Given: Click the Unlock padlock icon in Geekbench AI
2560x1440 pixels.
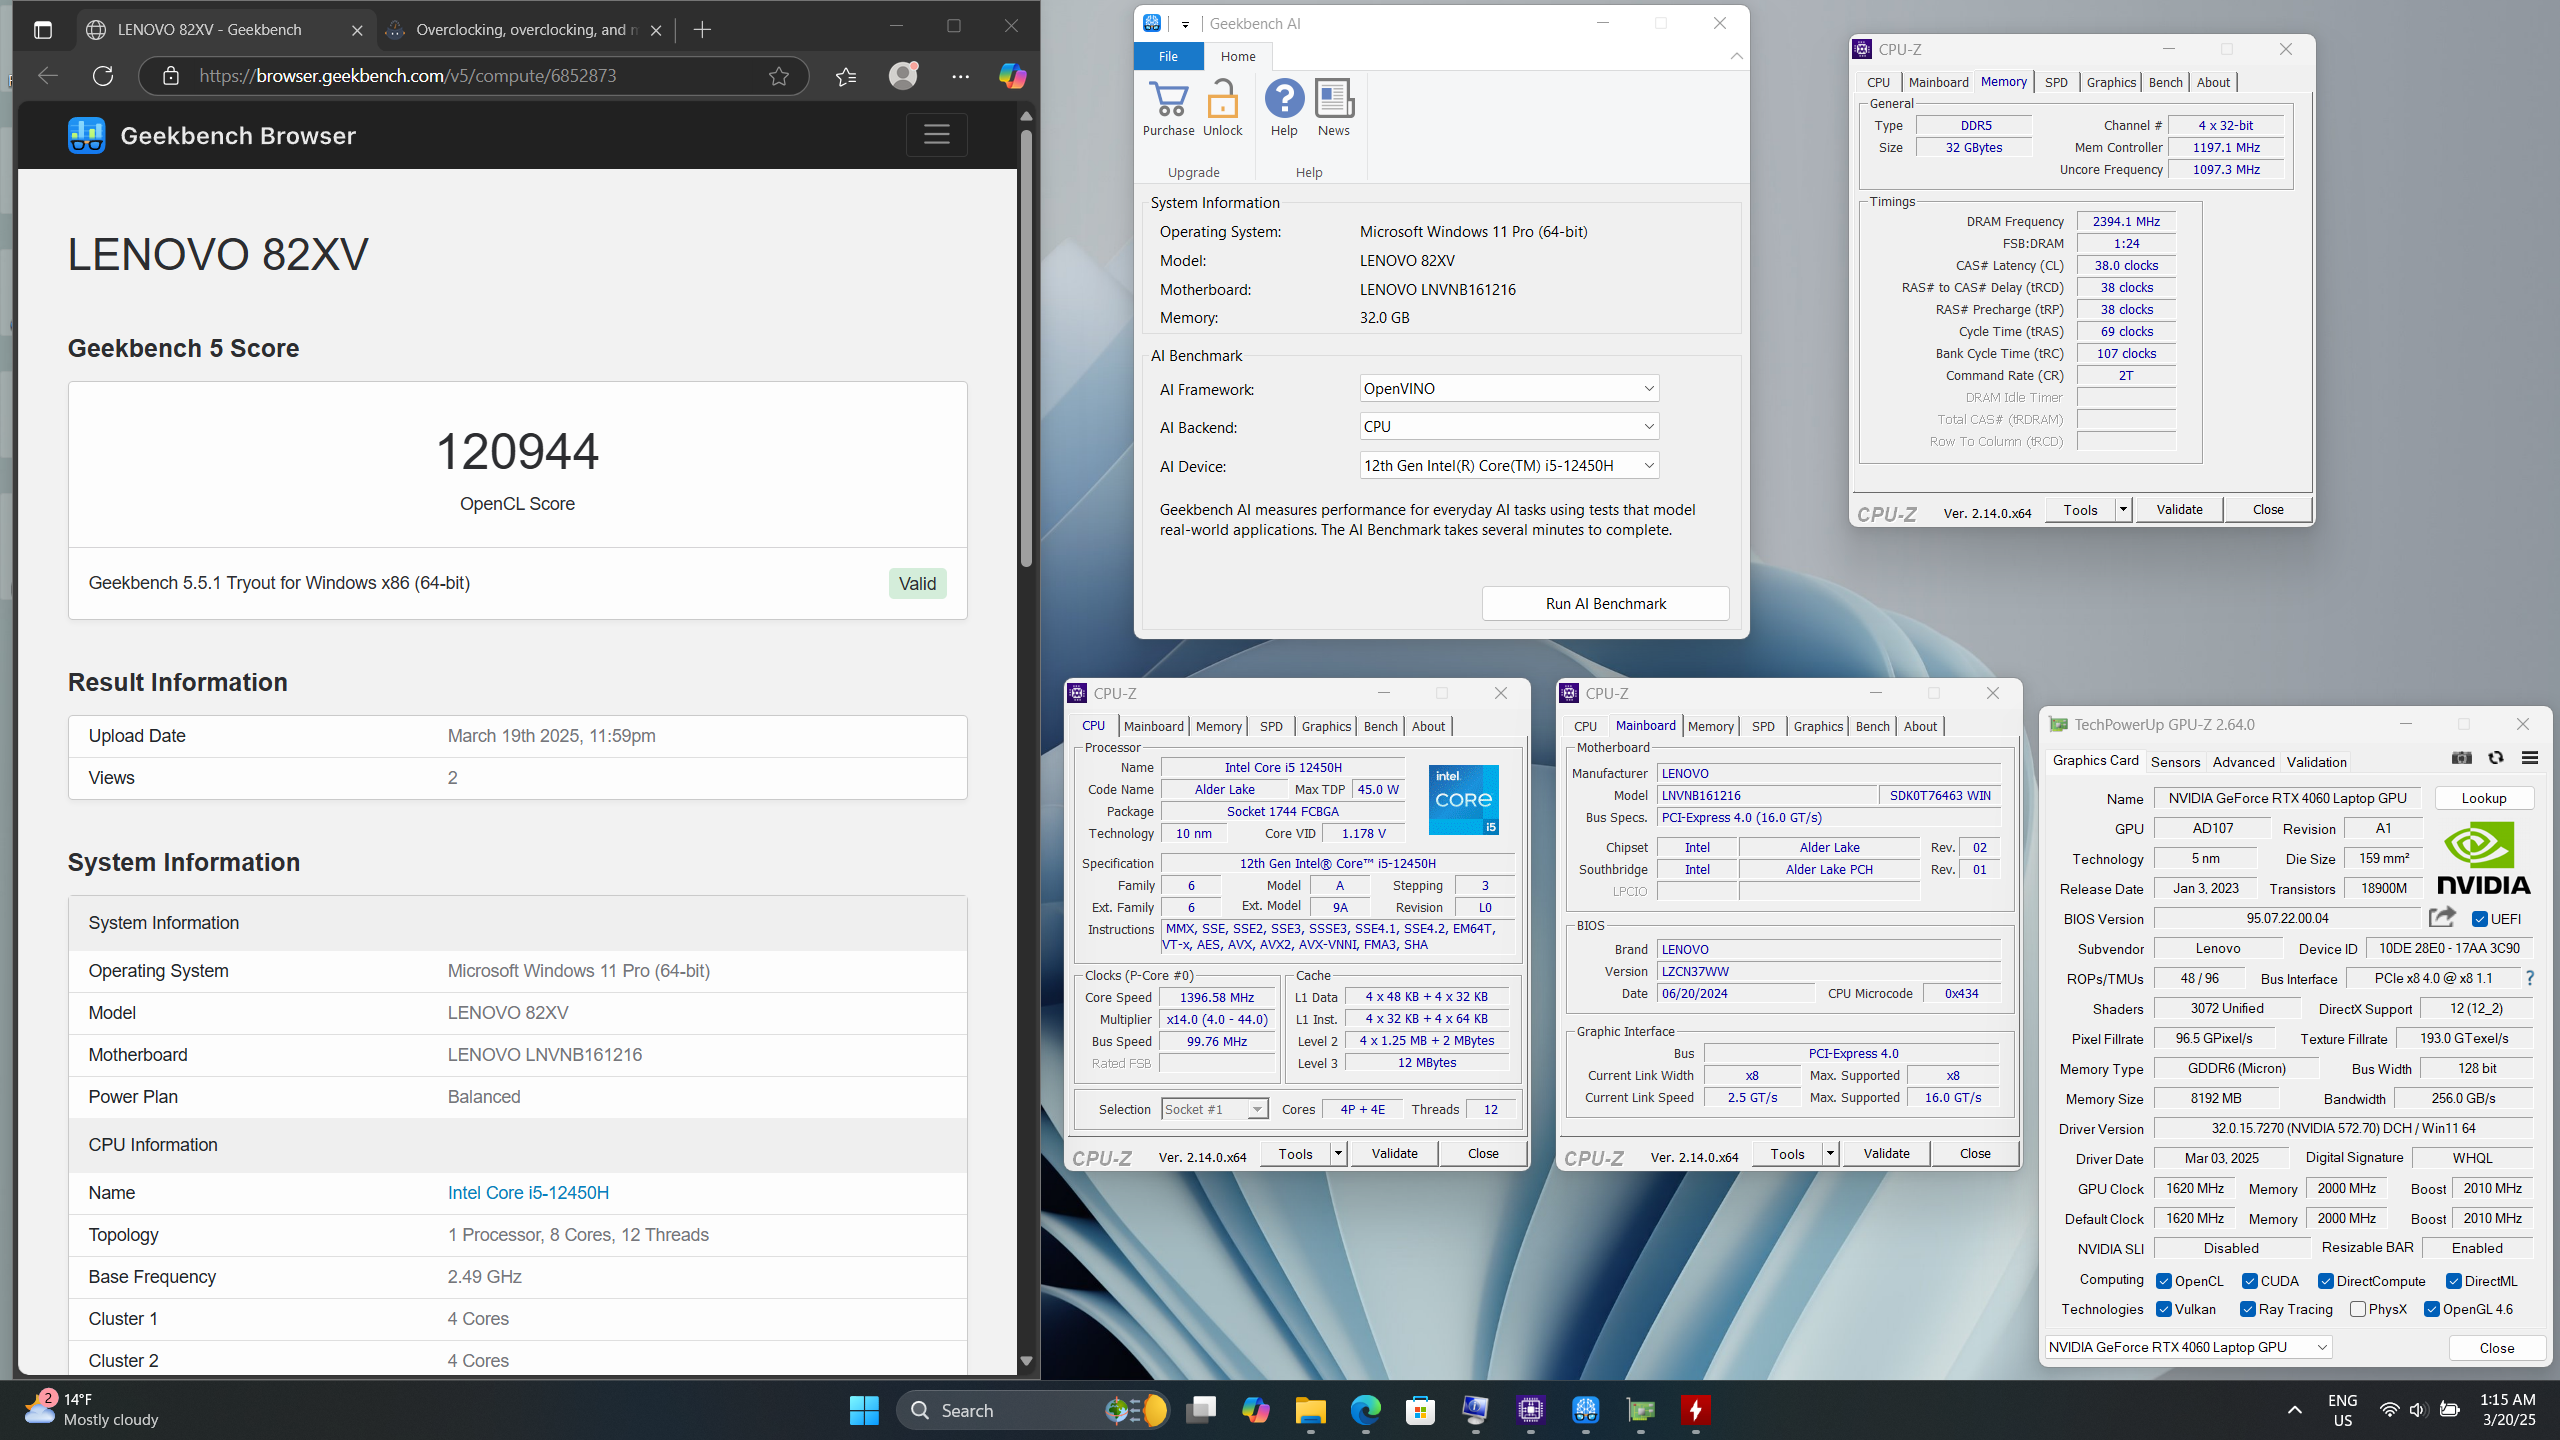Looking at the screenshot, I should tap(1222, 100).
